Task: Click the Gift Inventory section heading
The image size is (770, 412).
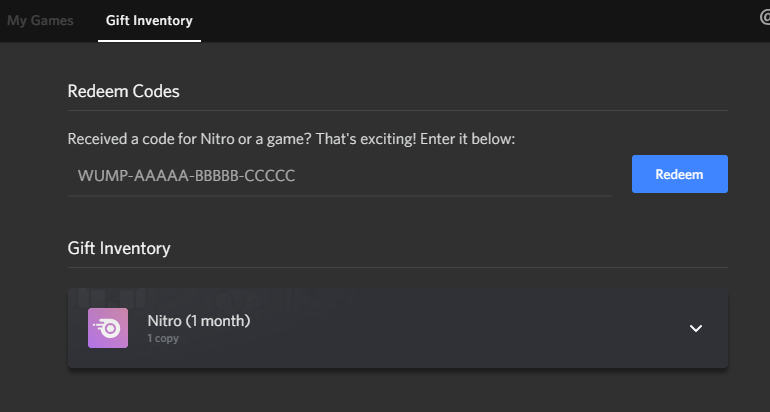Action: (119, 248)
